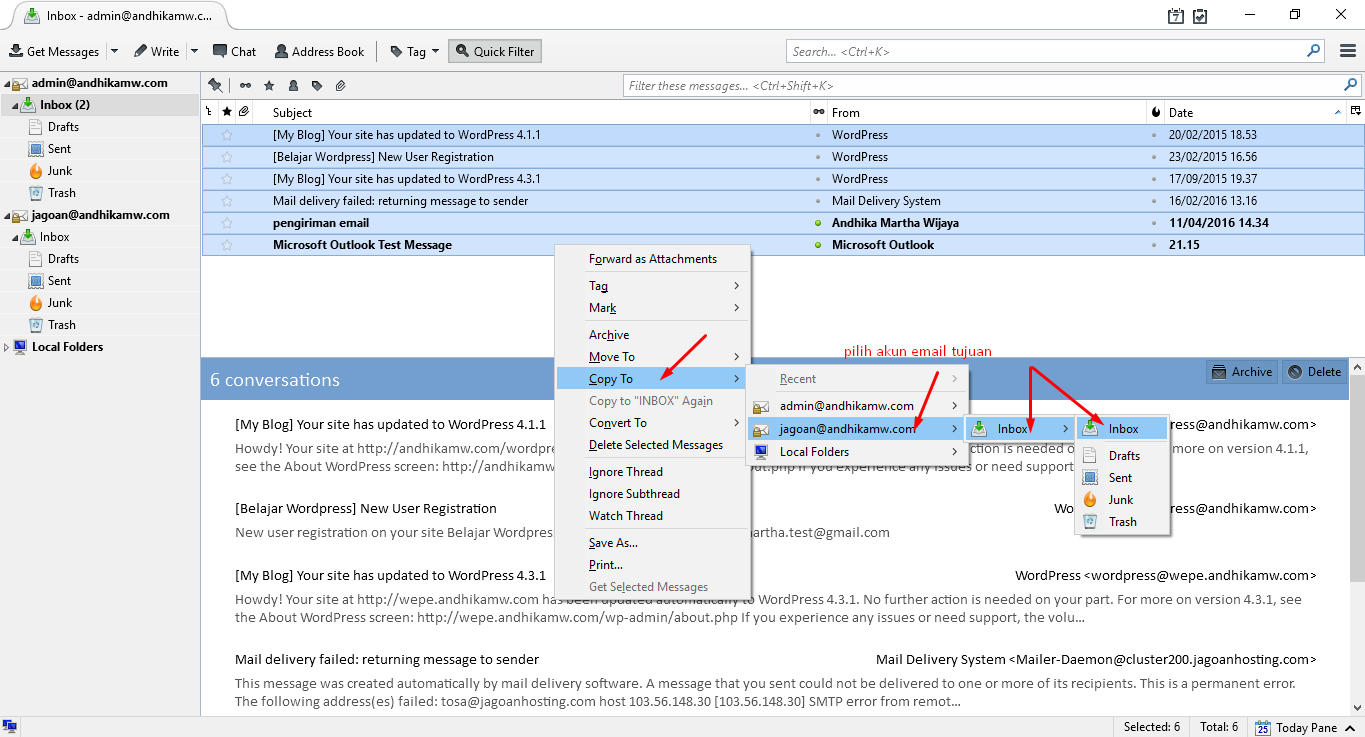This screenshot has height=737, width=1365.
Task: Open the Thunderbird application menu (hamburger)
Action: click(x=1347, y=51)
